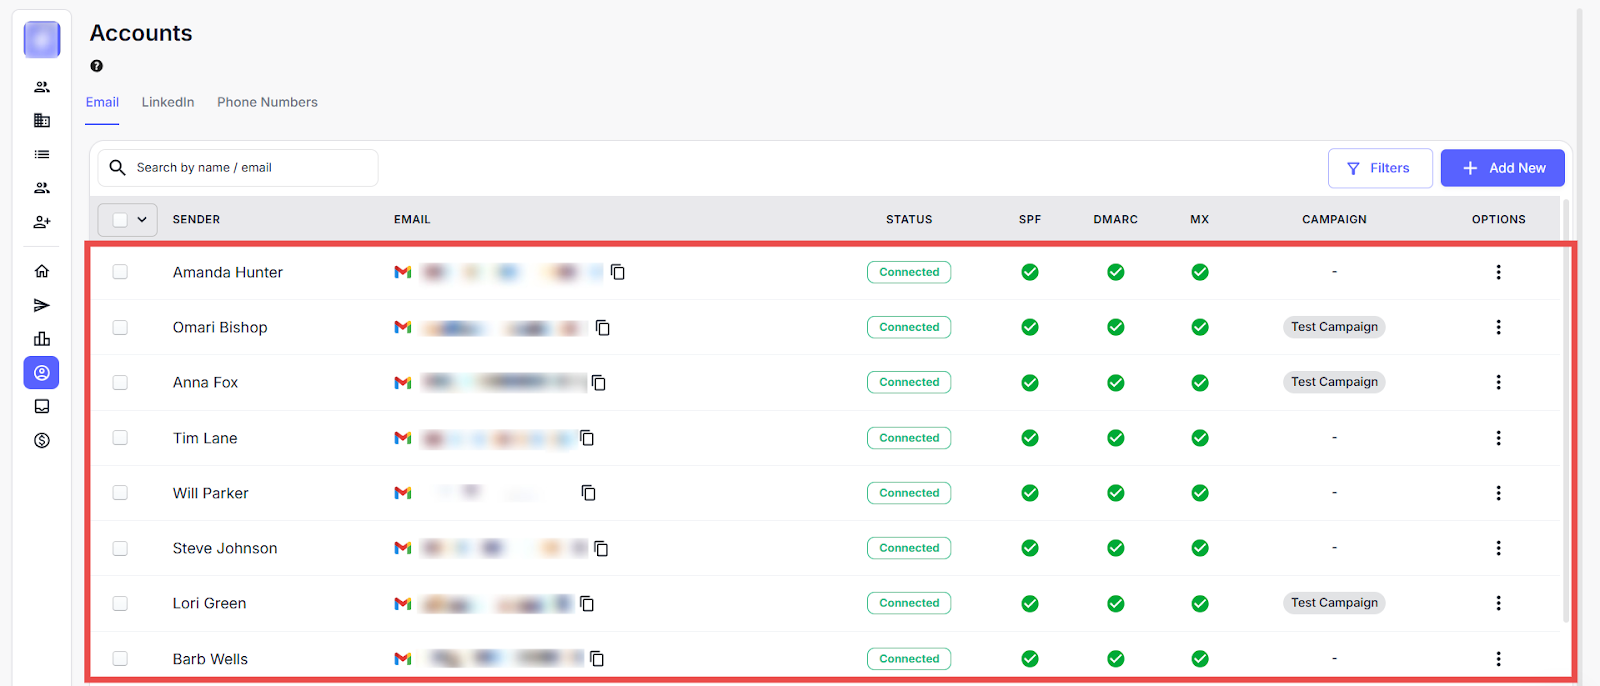Image resolution: width=1600 pixels, height=686 pixels.
Task: Click the Add New button
Action: (x=1502, y=168)
